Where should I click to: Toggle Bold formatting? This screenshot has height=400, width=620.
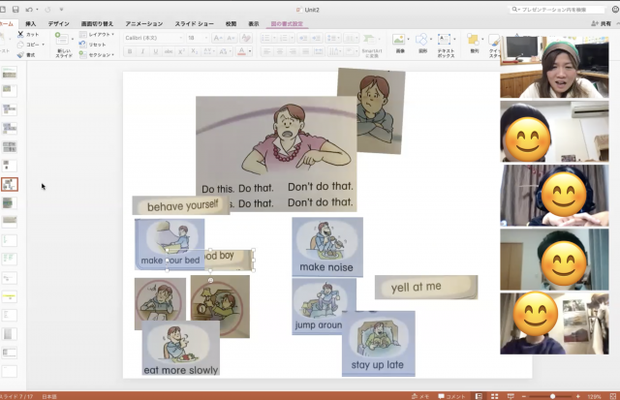[130, 51]
